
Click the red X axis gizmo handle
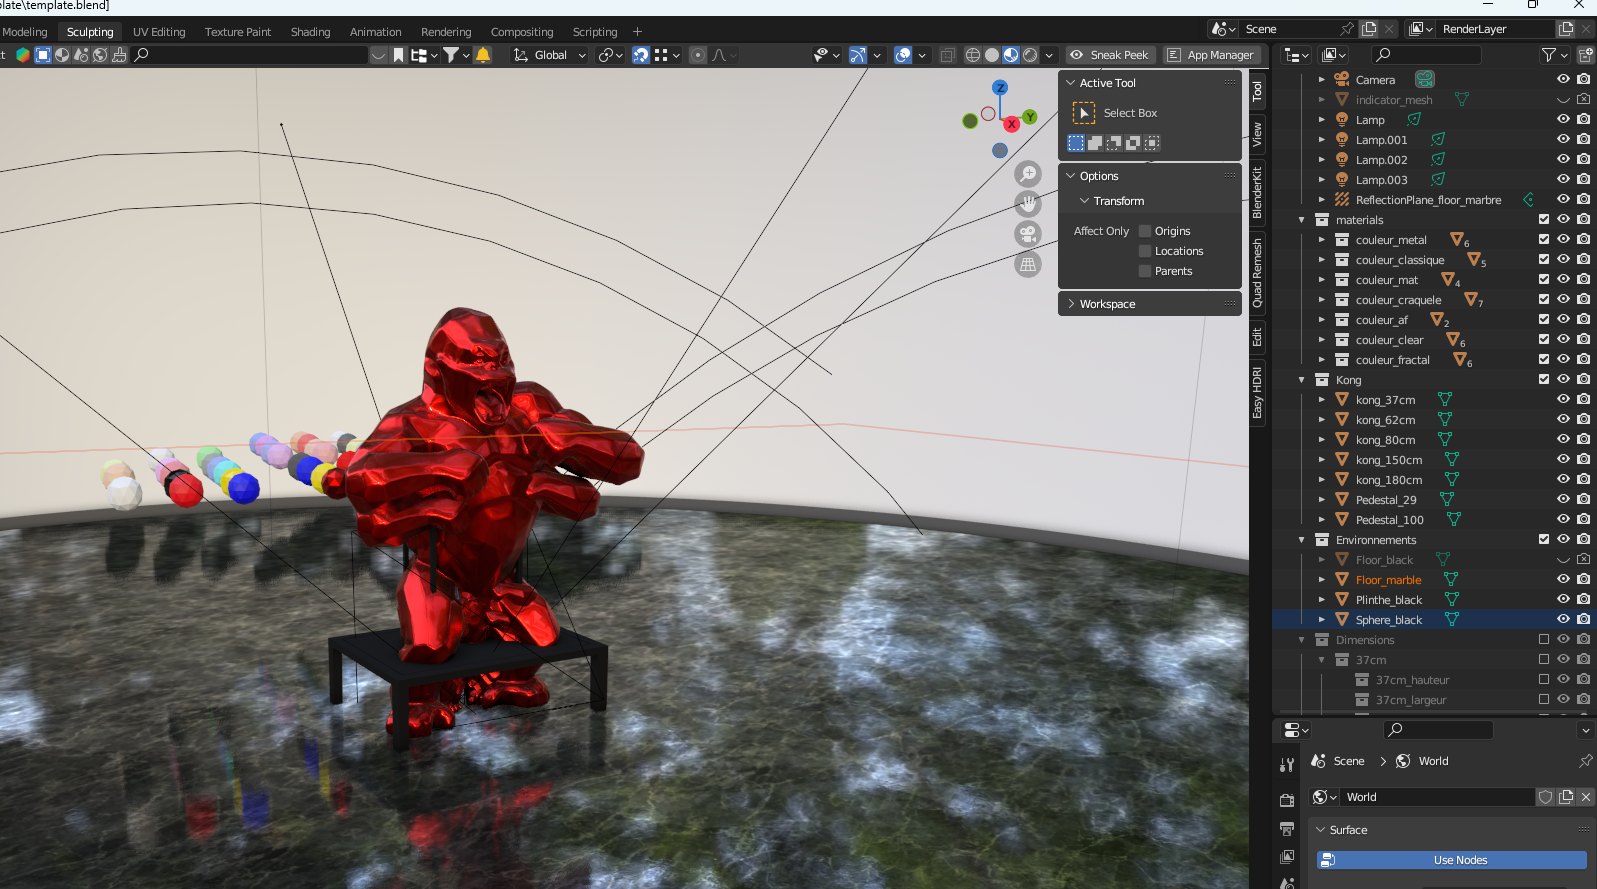click(1012, 124)
